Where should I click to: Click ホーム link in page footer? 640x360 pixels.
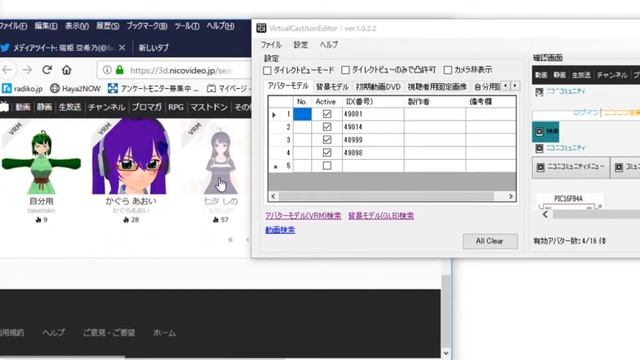click(x=164, y=333)
